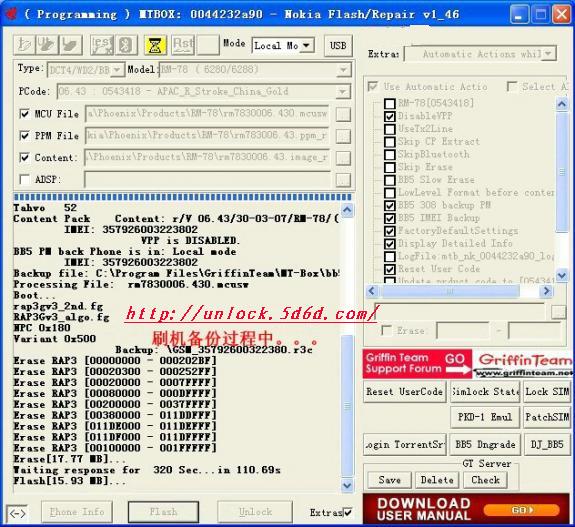
Task: Click the browse button beside PPM File
Action: point(343,136)
